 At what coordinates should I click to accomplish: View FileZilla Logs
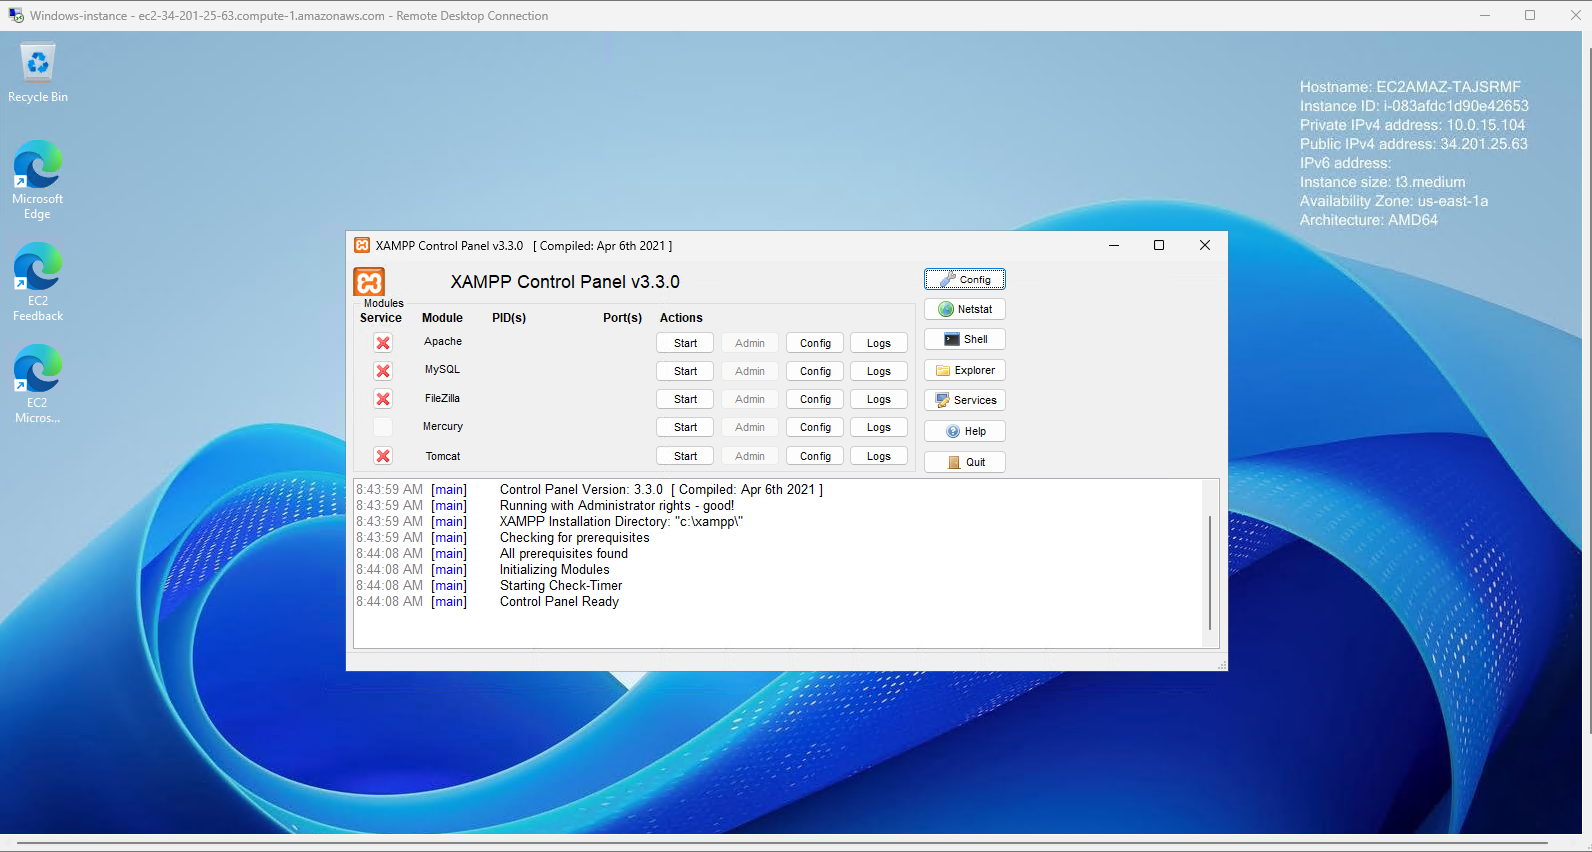tap(879, 399)
